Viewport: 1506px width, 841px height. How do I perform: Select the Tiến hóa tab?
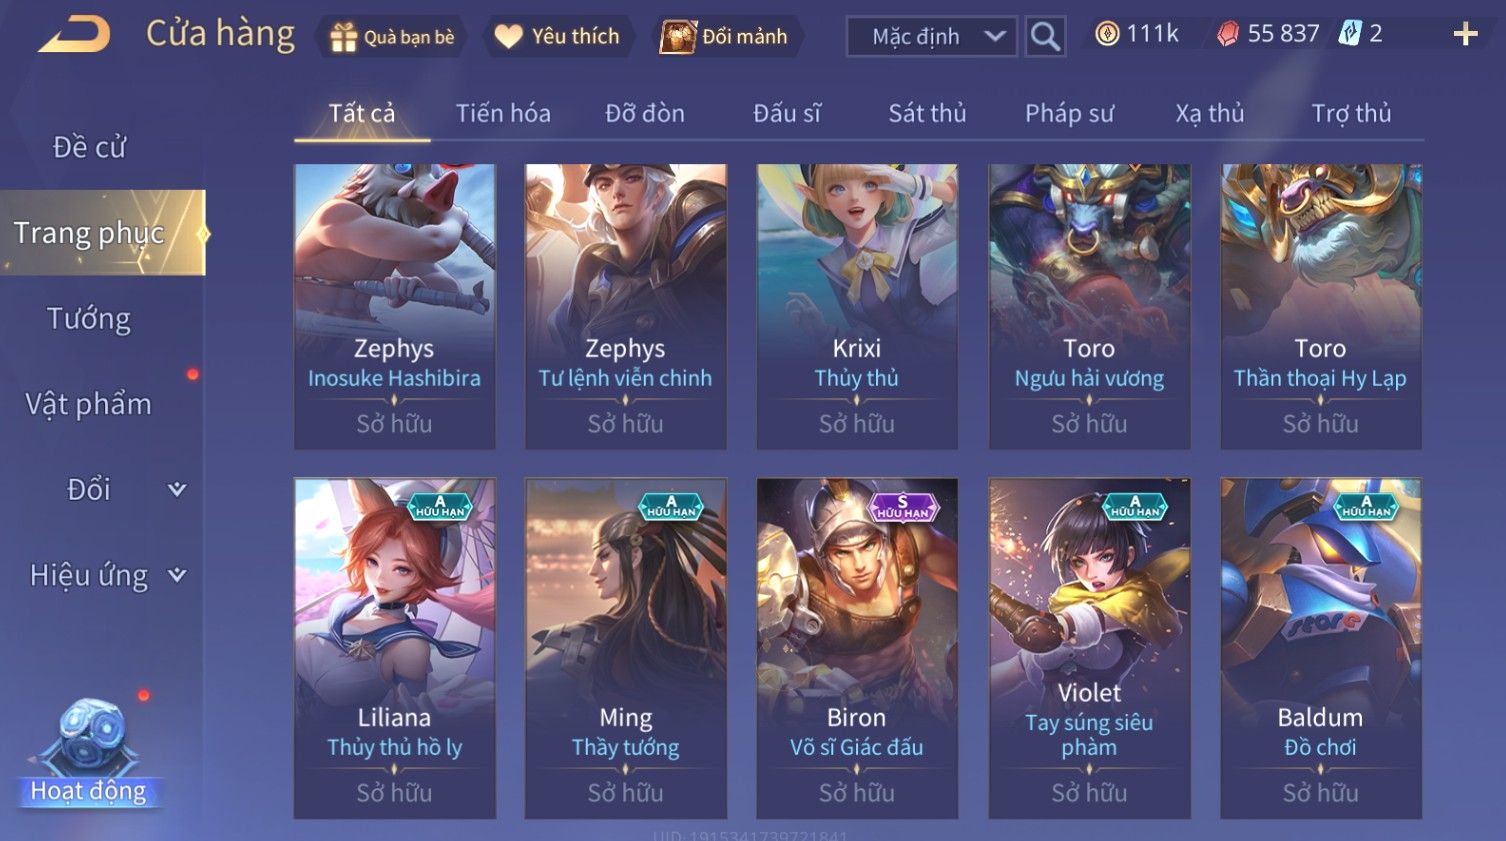tap(503, 113)
